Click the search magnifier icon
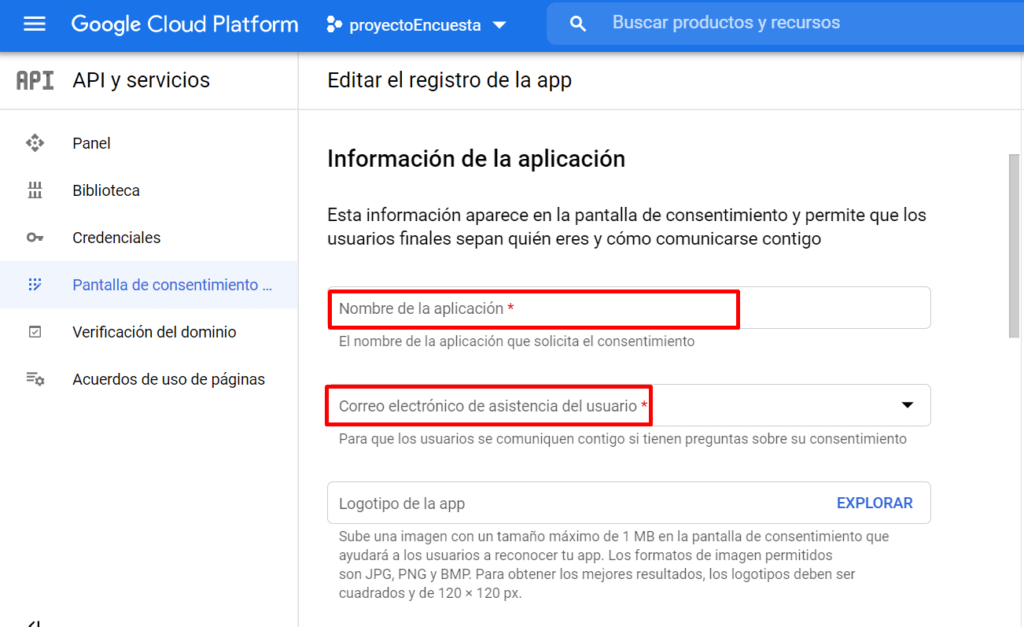Viewport: 1024px width, 627px height. [577, 24]
